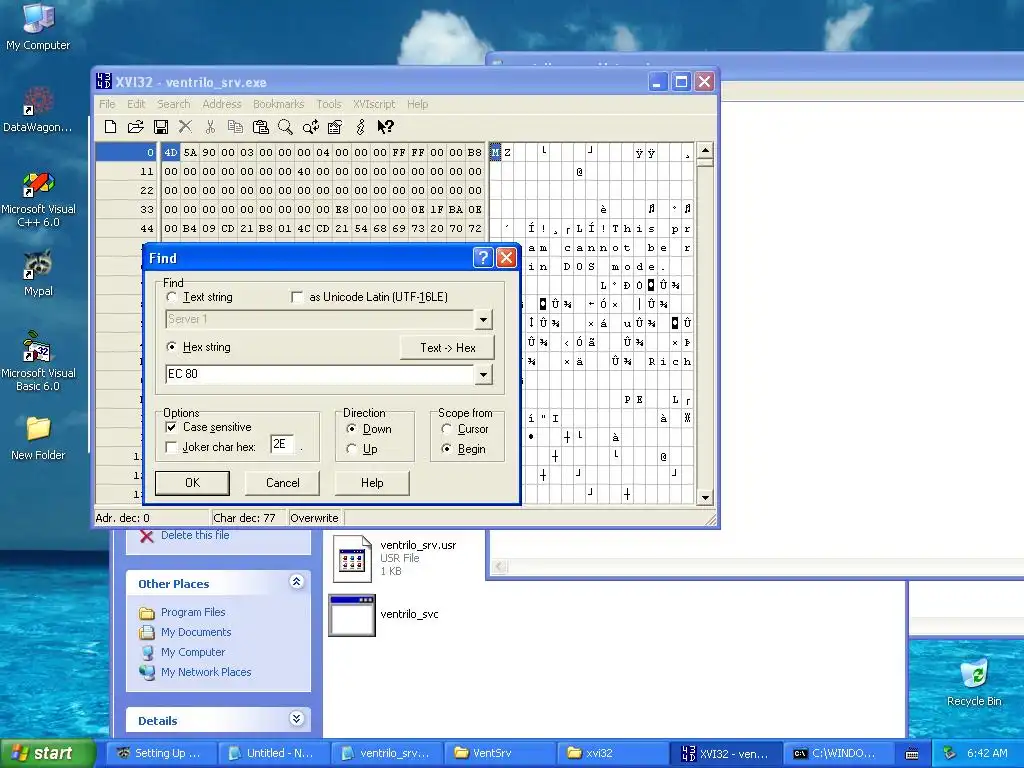
Task: Select the New Folder desktop icon
Action: 38,438
